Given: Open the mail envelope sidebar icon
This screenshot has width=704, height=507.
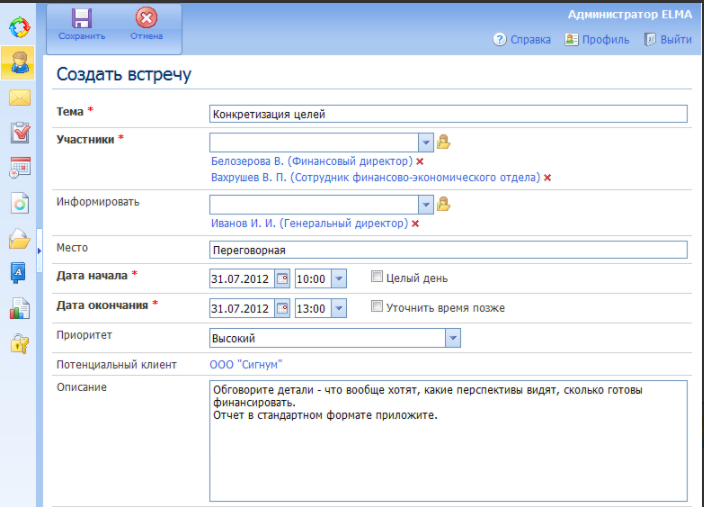Looking at the screenshot, I should tap(19, 98).
